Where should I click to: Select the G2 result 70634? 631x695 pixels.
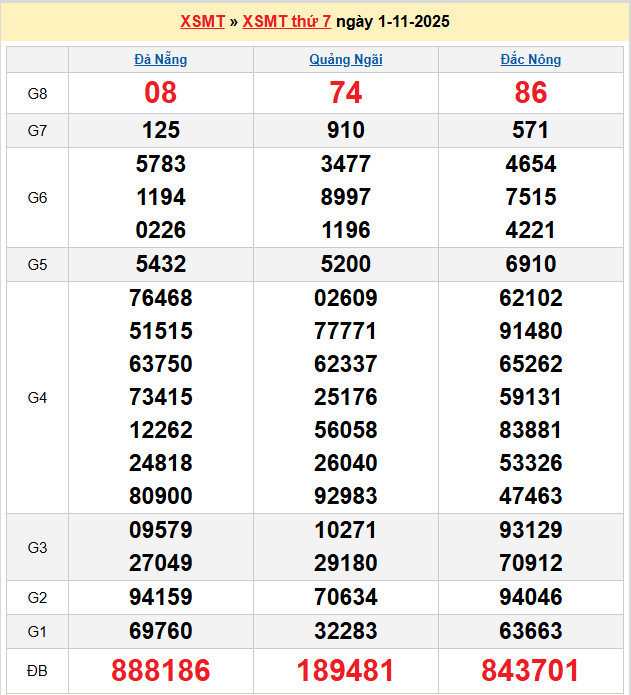click(x=346, y=597)
